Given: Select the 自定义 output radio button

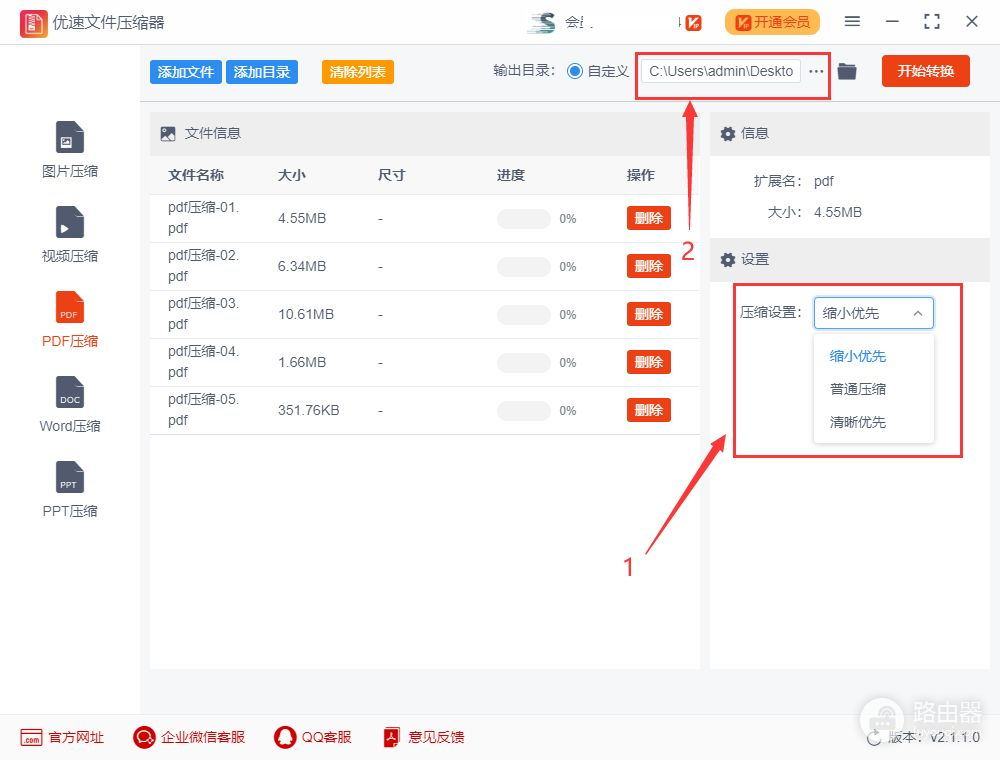Looking at the screenshot, I should tap(575, 71).
